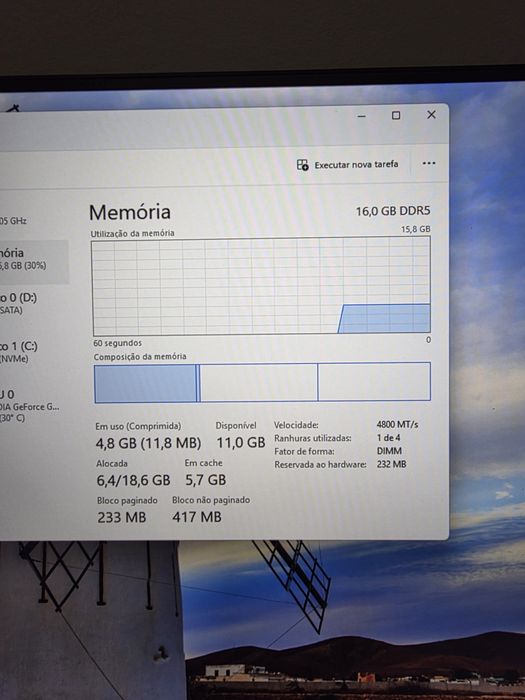Click the Alocada label
This screenshot has width=525, height=700.
[112, 463]
